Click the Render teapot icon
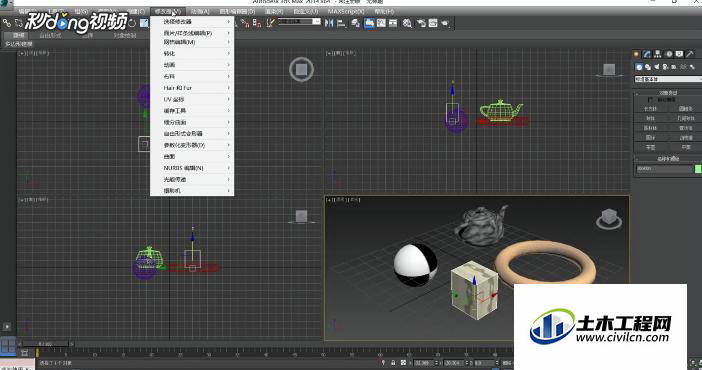The width and height of the screenshot is (702, 370). click(x=445, y=23)
